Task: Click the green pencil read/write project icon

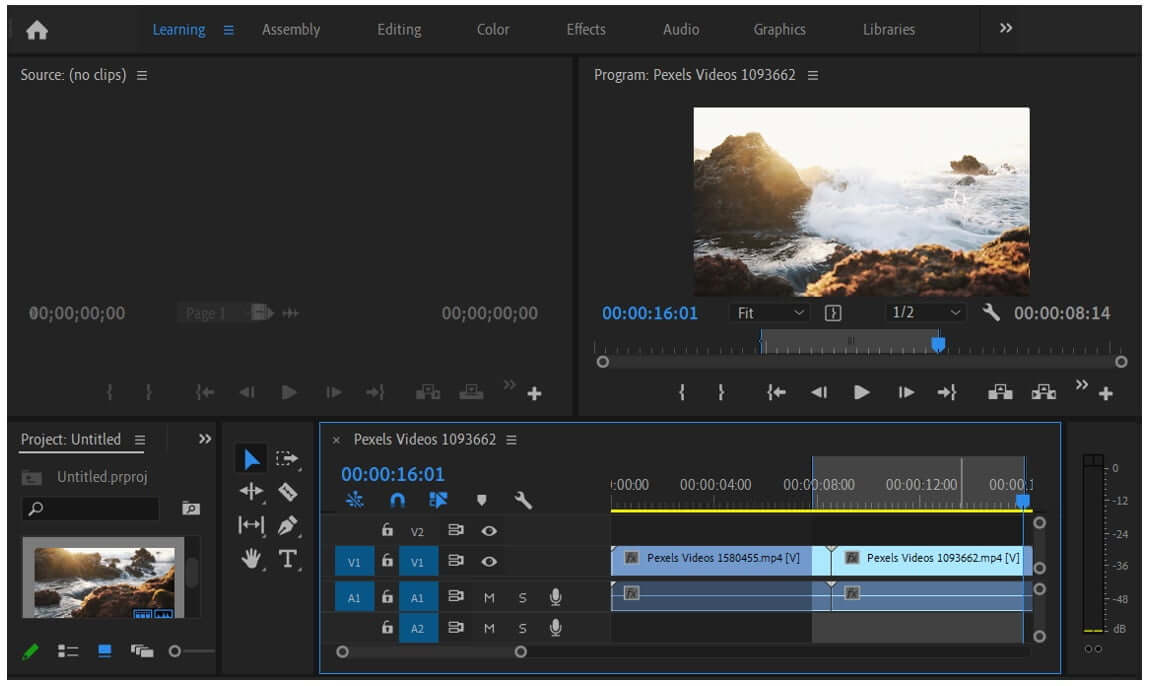Action: [x=30, y=651]
